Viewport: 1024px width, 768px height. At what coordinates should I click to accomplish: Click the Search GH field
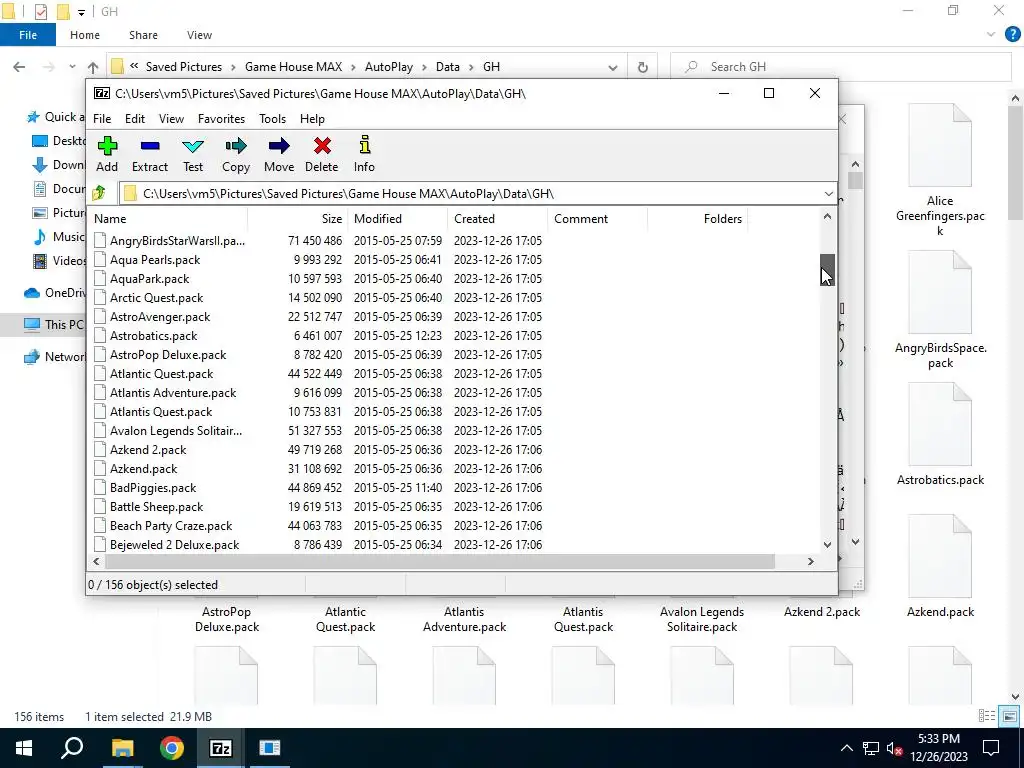pos(841,67)
